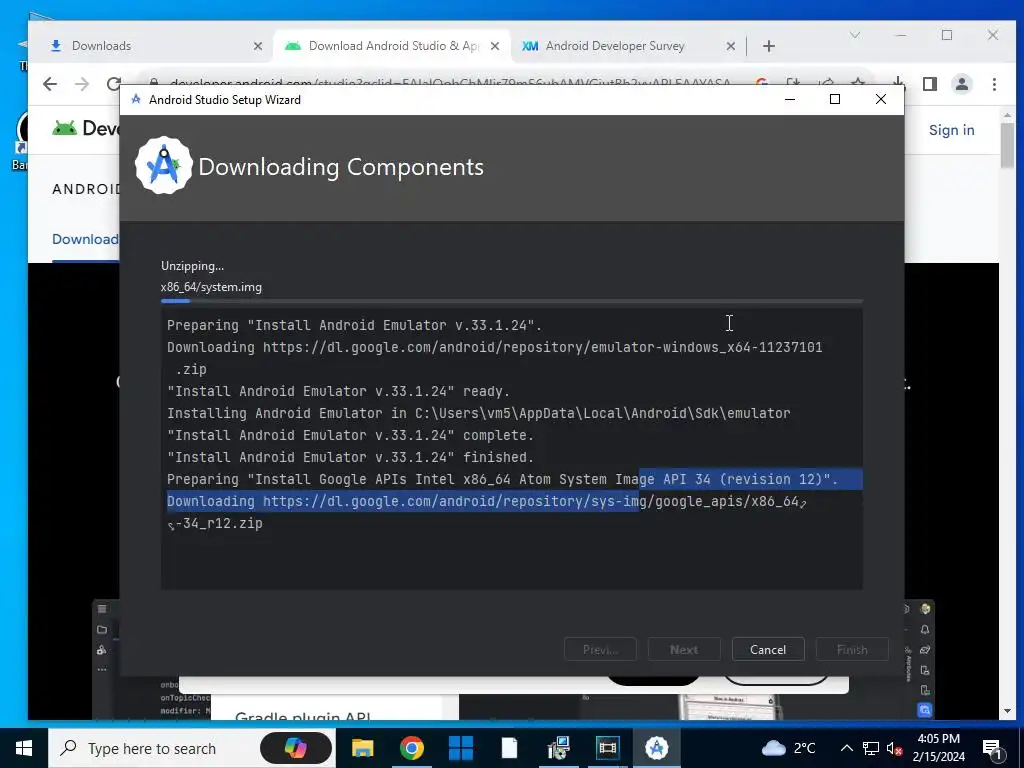Click the 'Downloading Components' heading
The width and height of the screenshot is (1024, 768).
341,167
